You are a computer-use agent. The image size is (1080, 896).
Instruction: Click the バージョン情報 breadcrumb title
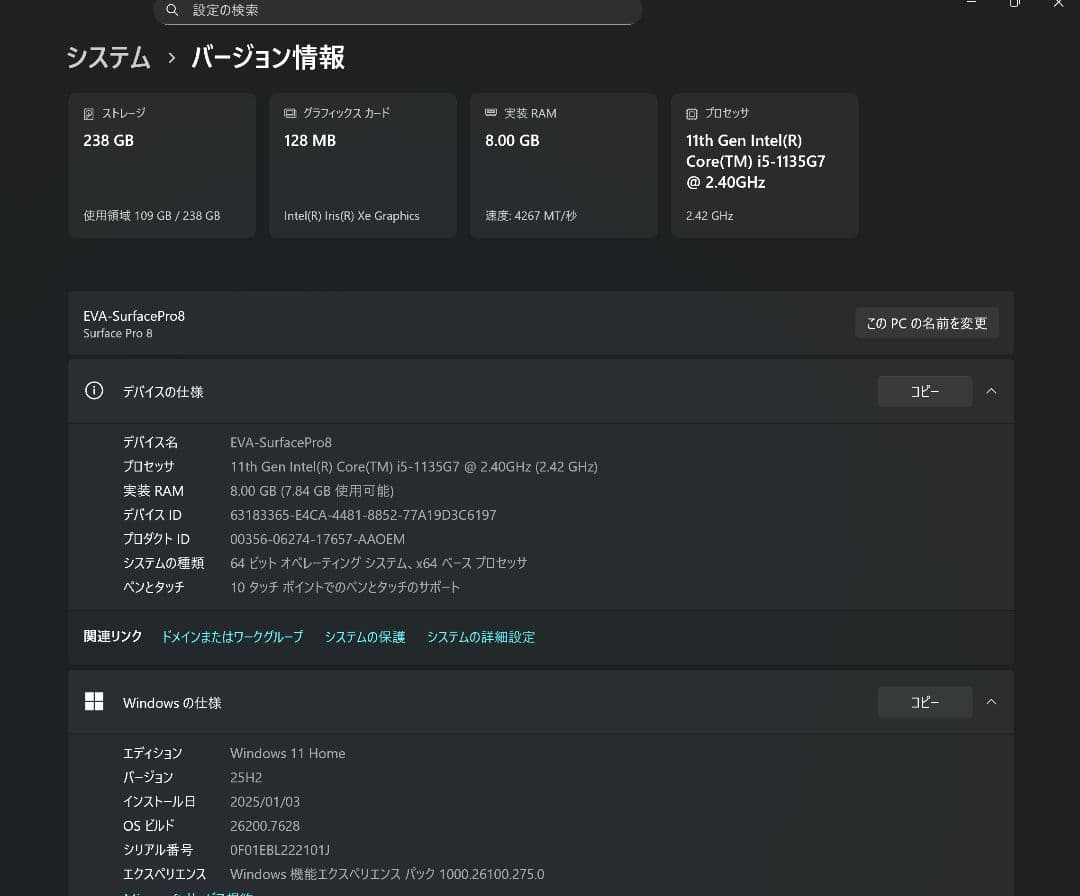[268, 57]
